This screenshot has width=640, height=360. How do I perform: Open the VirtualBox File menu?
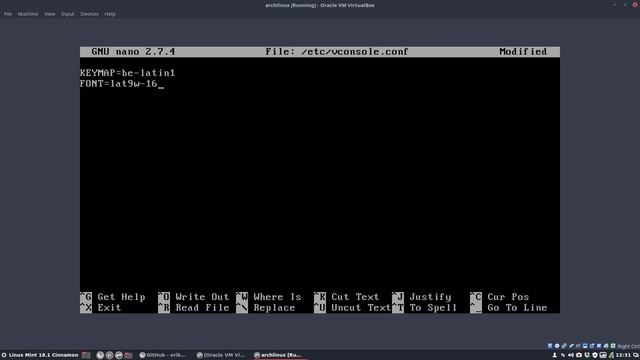8,14
